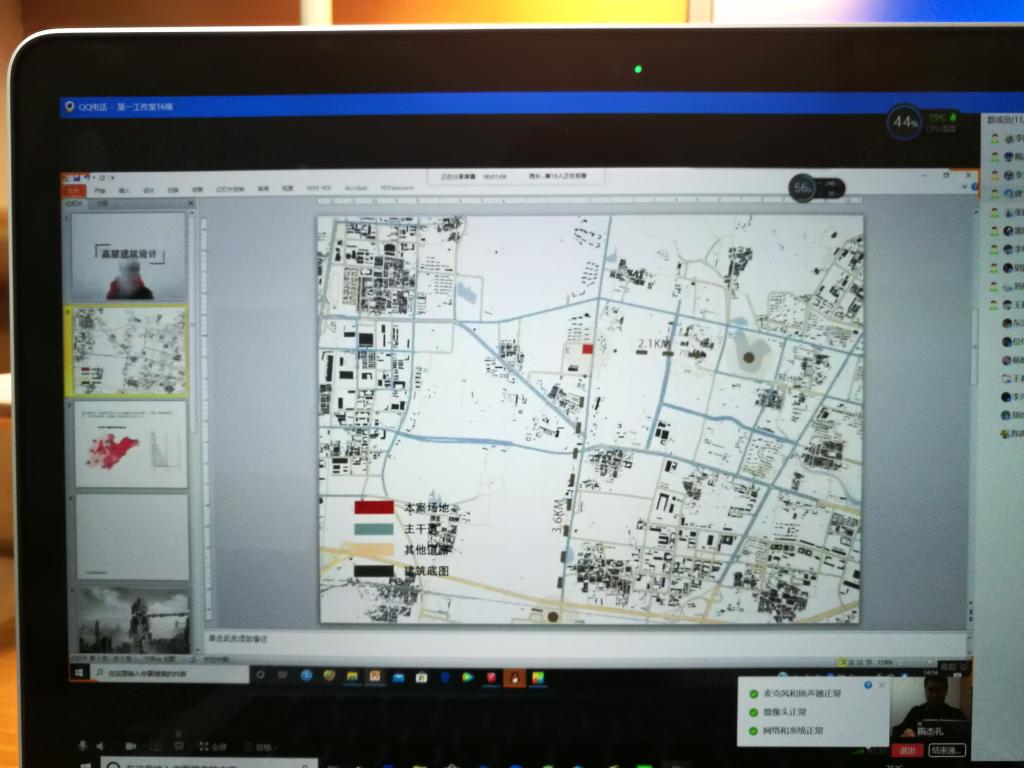Click the Windows Start button on shared taskbar
This screenshot has width=1024, height=768.
pyautogui.click(x=78, y=675)
